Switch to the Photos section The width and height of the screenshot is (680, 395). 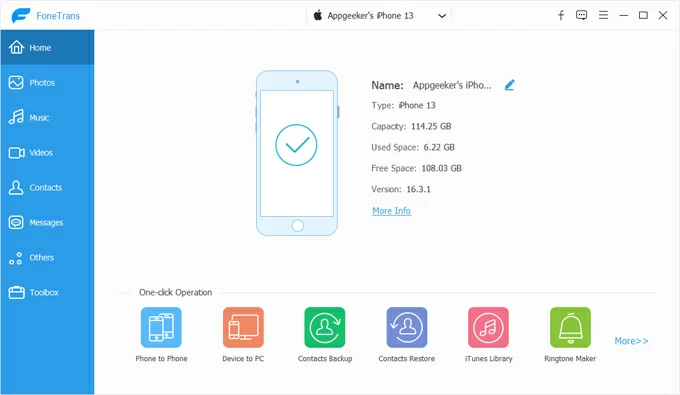[x=47, y=82]
